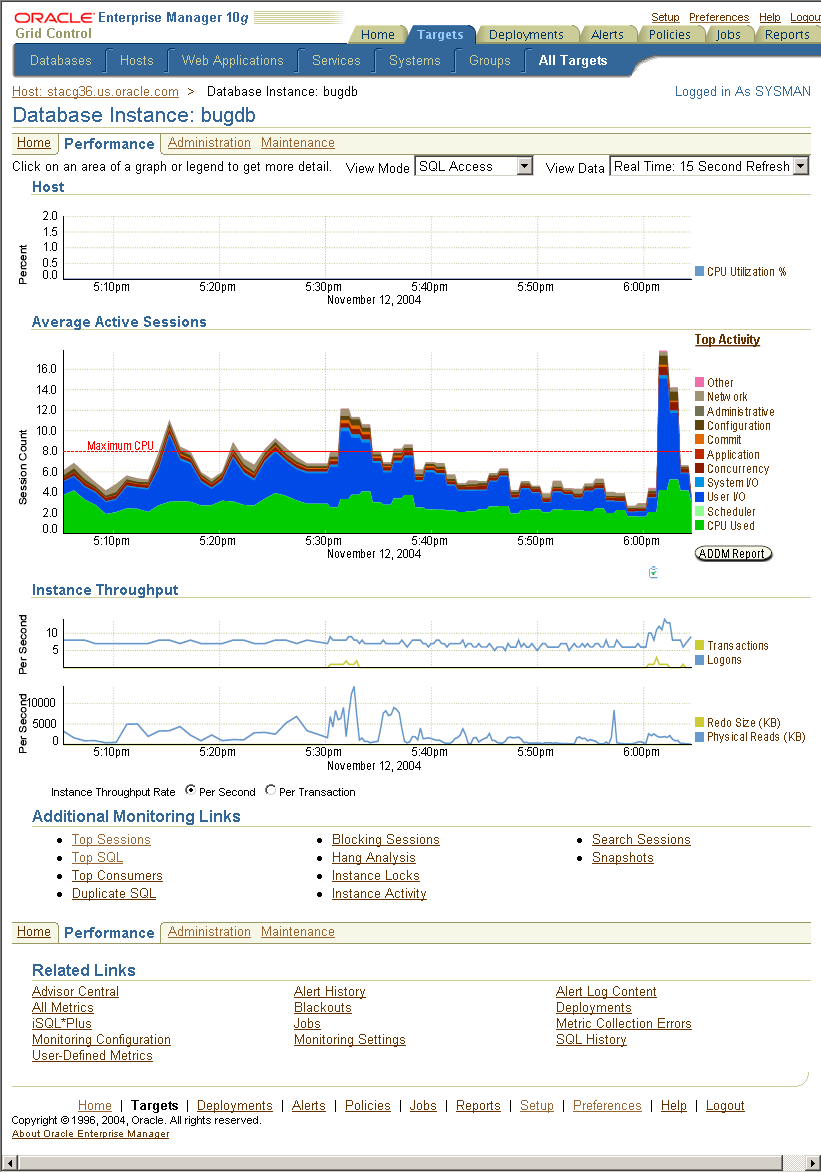Click the Redo Size (KB) legend swatch
This screenshot has width=821, height=1173.
[700, 723]
